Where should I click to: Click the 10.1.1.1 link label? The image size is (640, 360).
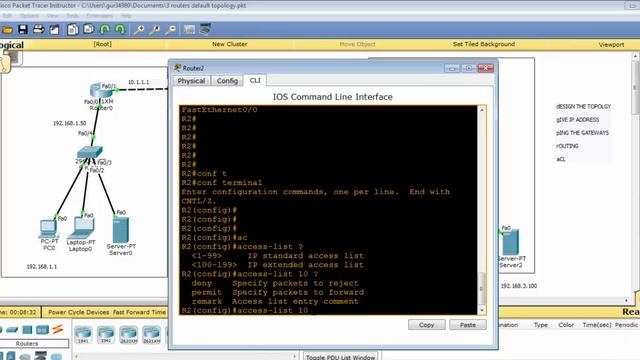tap(138, 82)
